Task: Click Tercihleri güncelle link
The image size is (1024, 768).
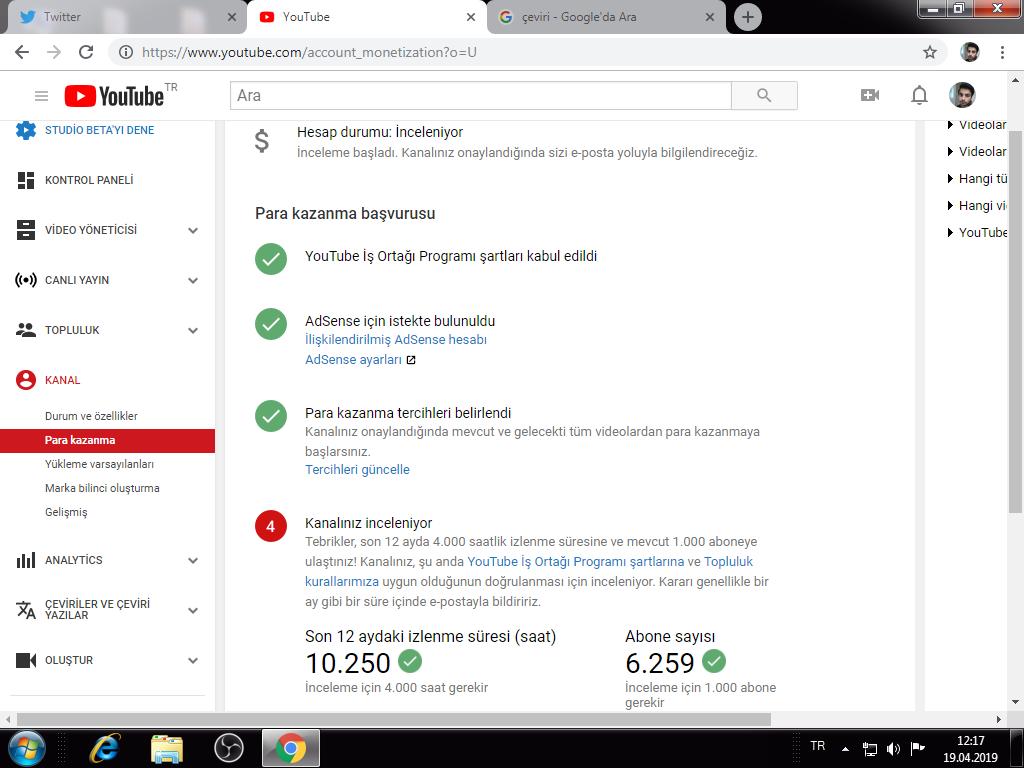Action: point(357,470)
